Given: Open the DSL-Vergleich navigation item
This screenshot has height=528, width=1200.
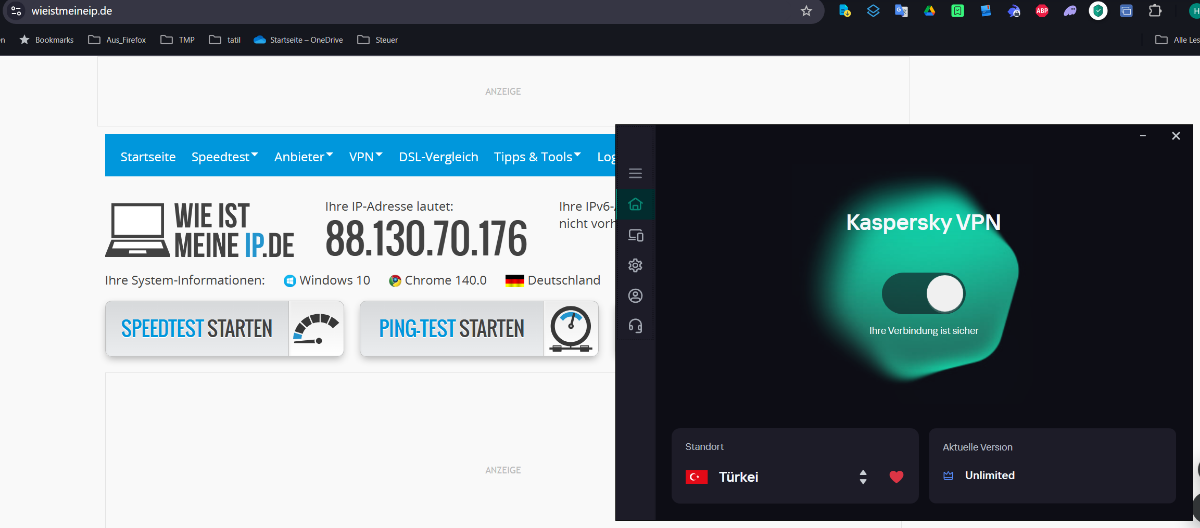Looking at the screenshot, I should (x=438, y=156).
